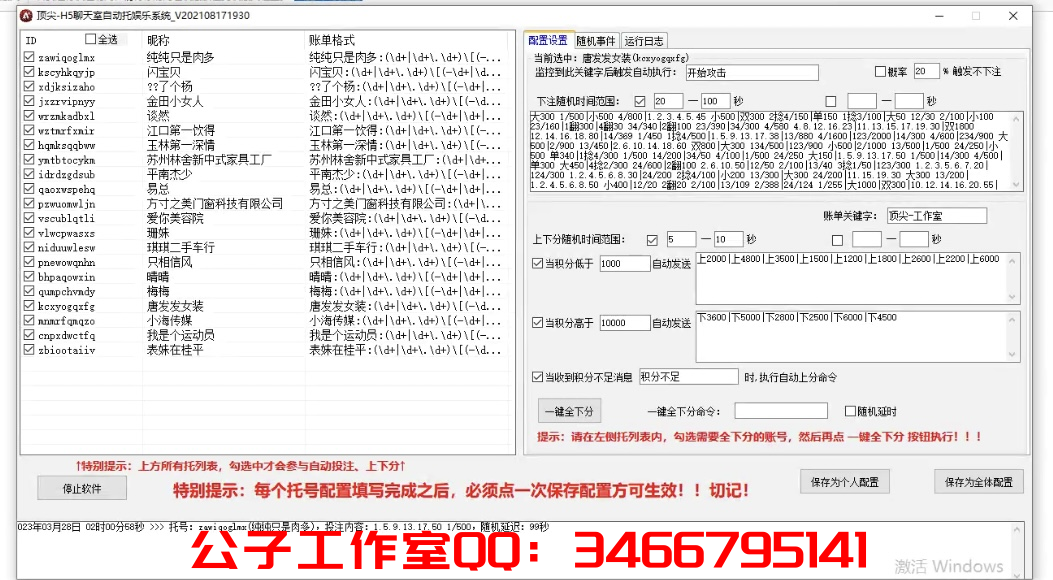This screenshot has width=1053, height=580.
Task: Click the 昵称 column header
Action: tap(158, 40)
